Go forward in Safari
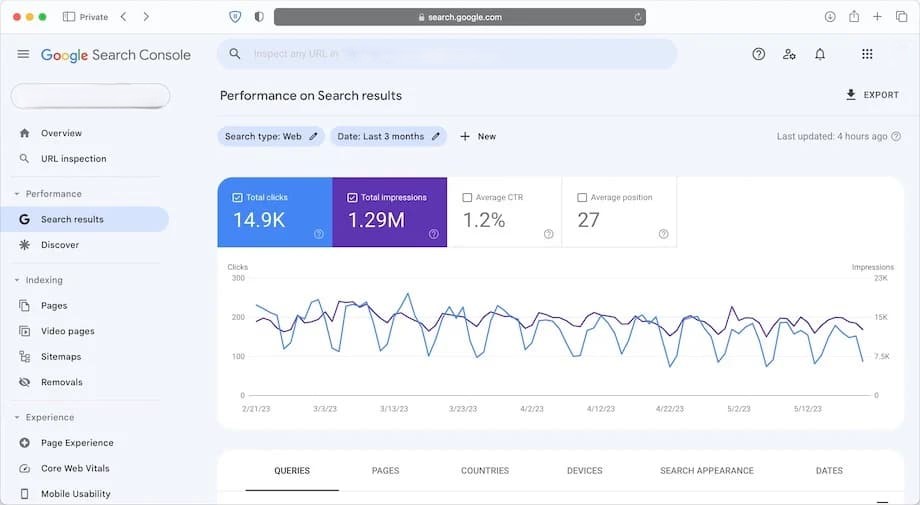Image resolution: width=920 pixels, height=505 pixels. [x=146, y=17]
